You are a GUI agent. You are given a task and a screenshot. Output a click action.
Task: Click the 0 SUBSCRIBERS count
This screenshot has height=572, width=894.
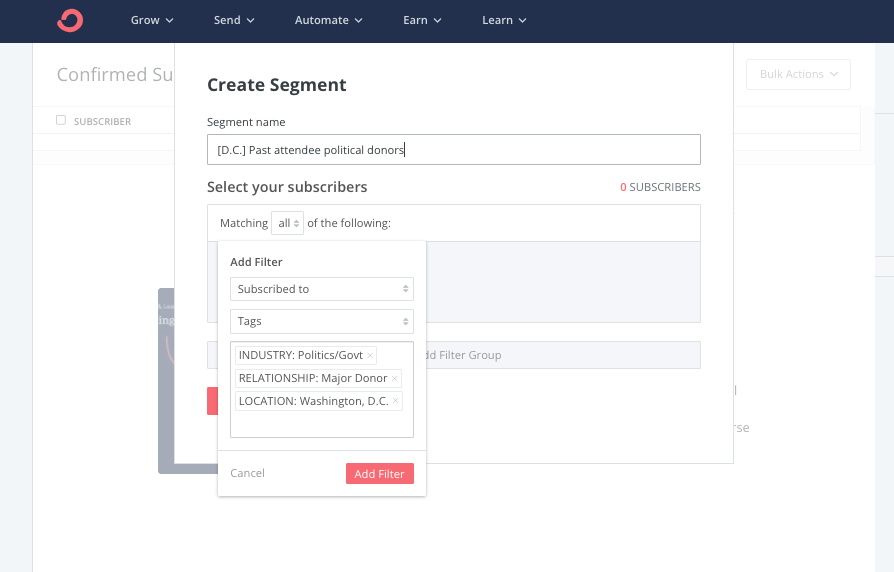[660, 187]
